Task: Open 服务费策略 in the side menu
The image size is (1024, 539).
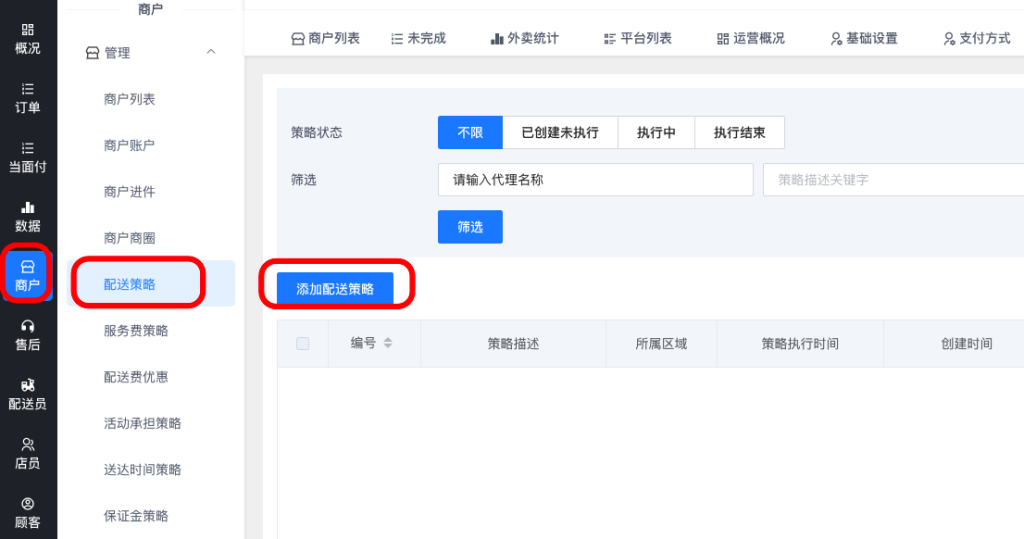Action: [136, 331]
